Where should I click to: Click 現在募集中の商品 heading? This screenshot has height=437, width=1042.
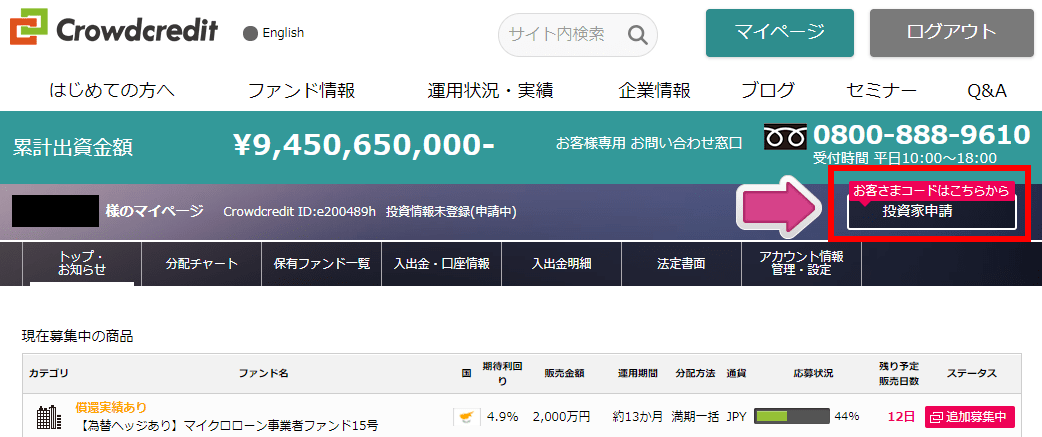pyautogui.click(x=77, y=337)
